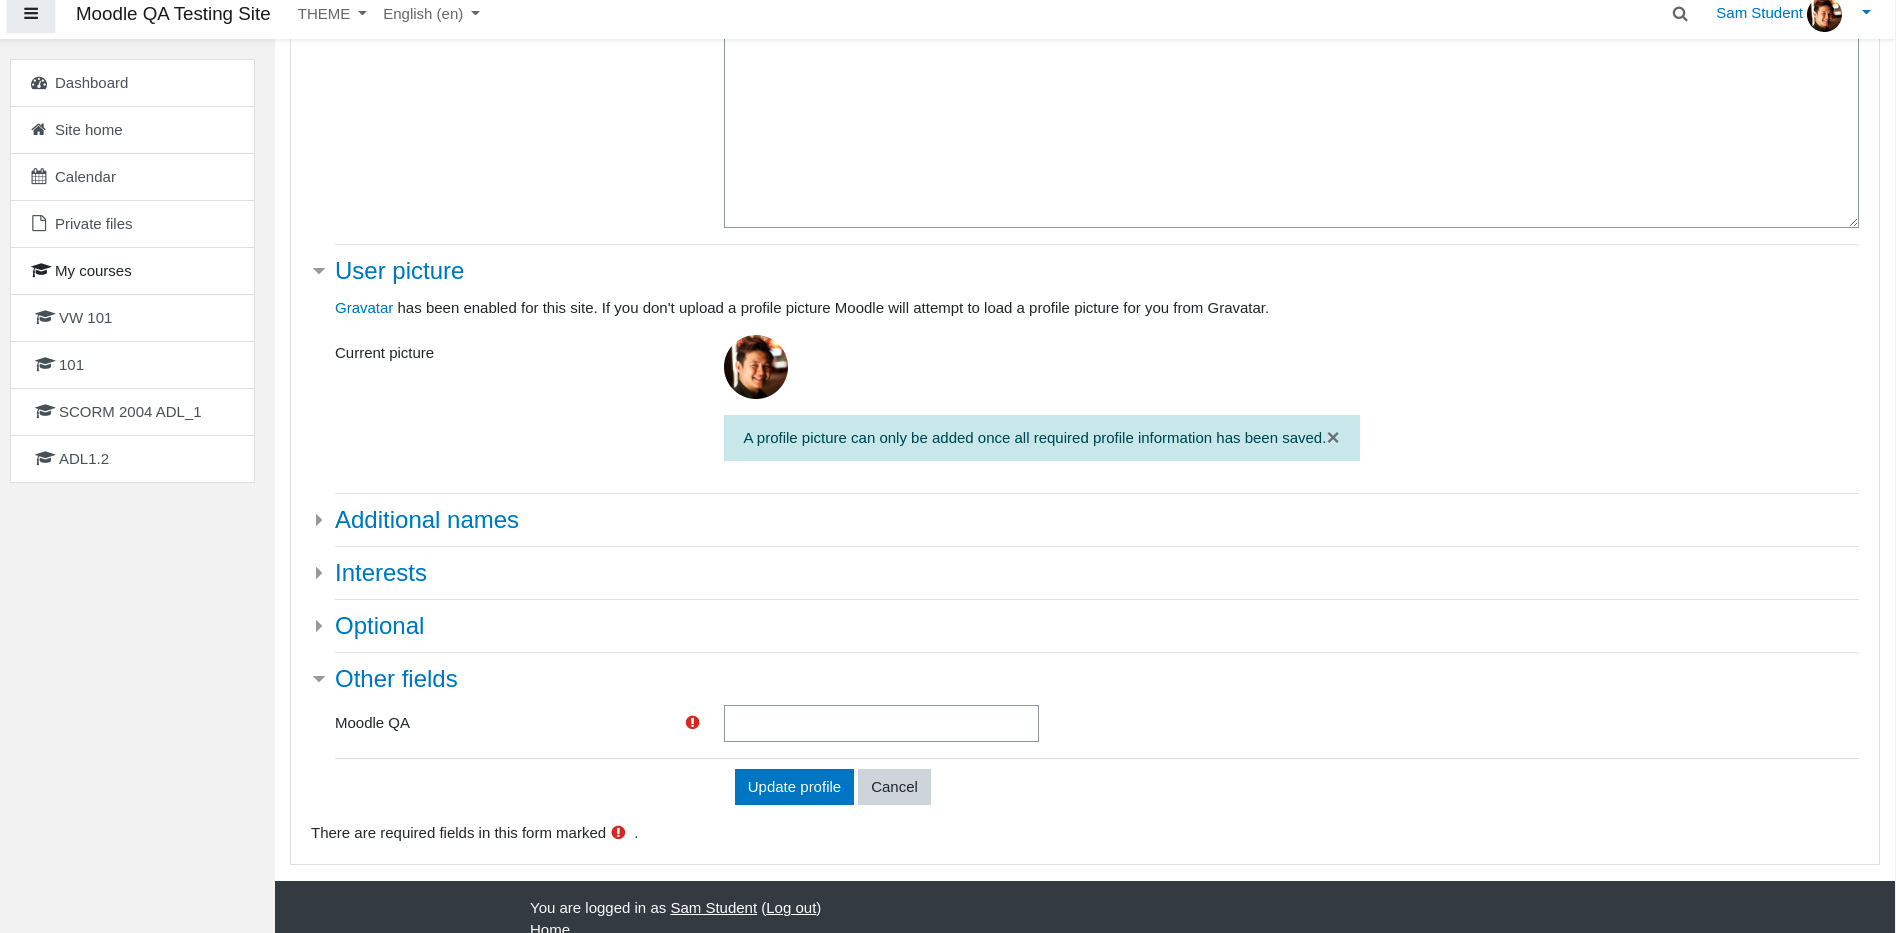Click the Log out link
This screenshot has width=1896, height=933.
(x=791, y=908)
